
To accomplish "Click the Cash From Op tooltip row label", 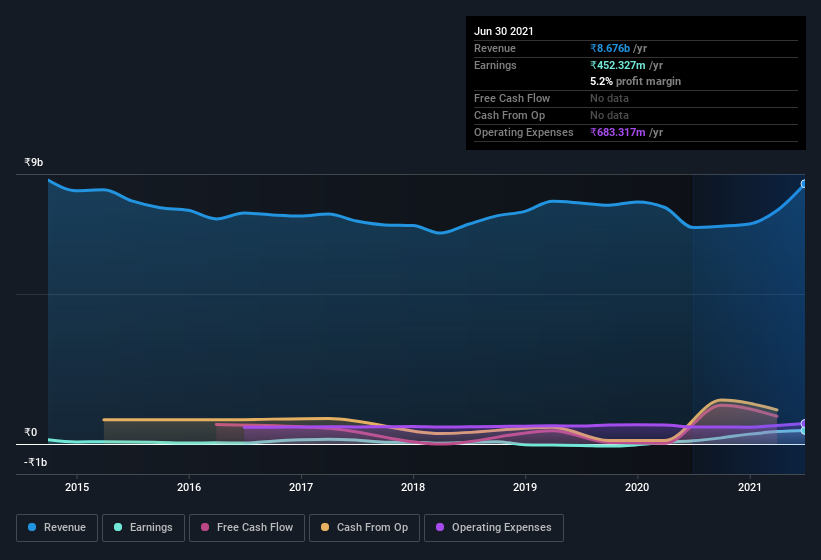I will pos(509,115).
